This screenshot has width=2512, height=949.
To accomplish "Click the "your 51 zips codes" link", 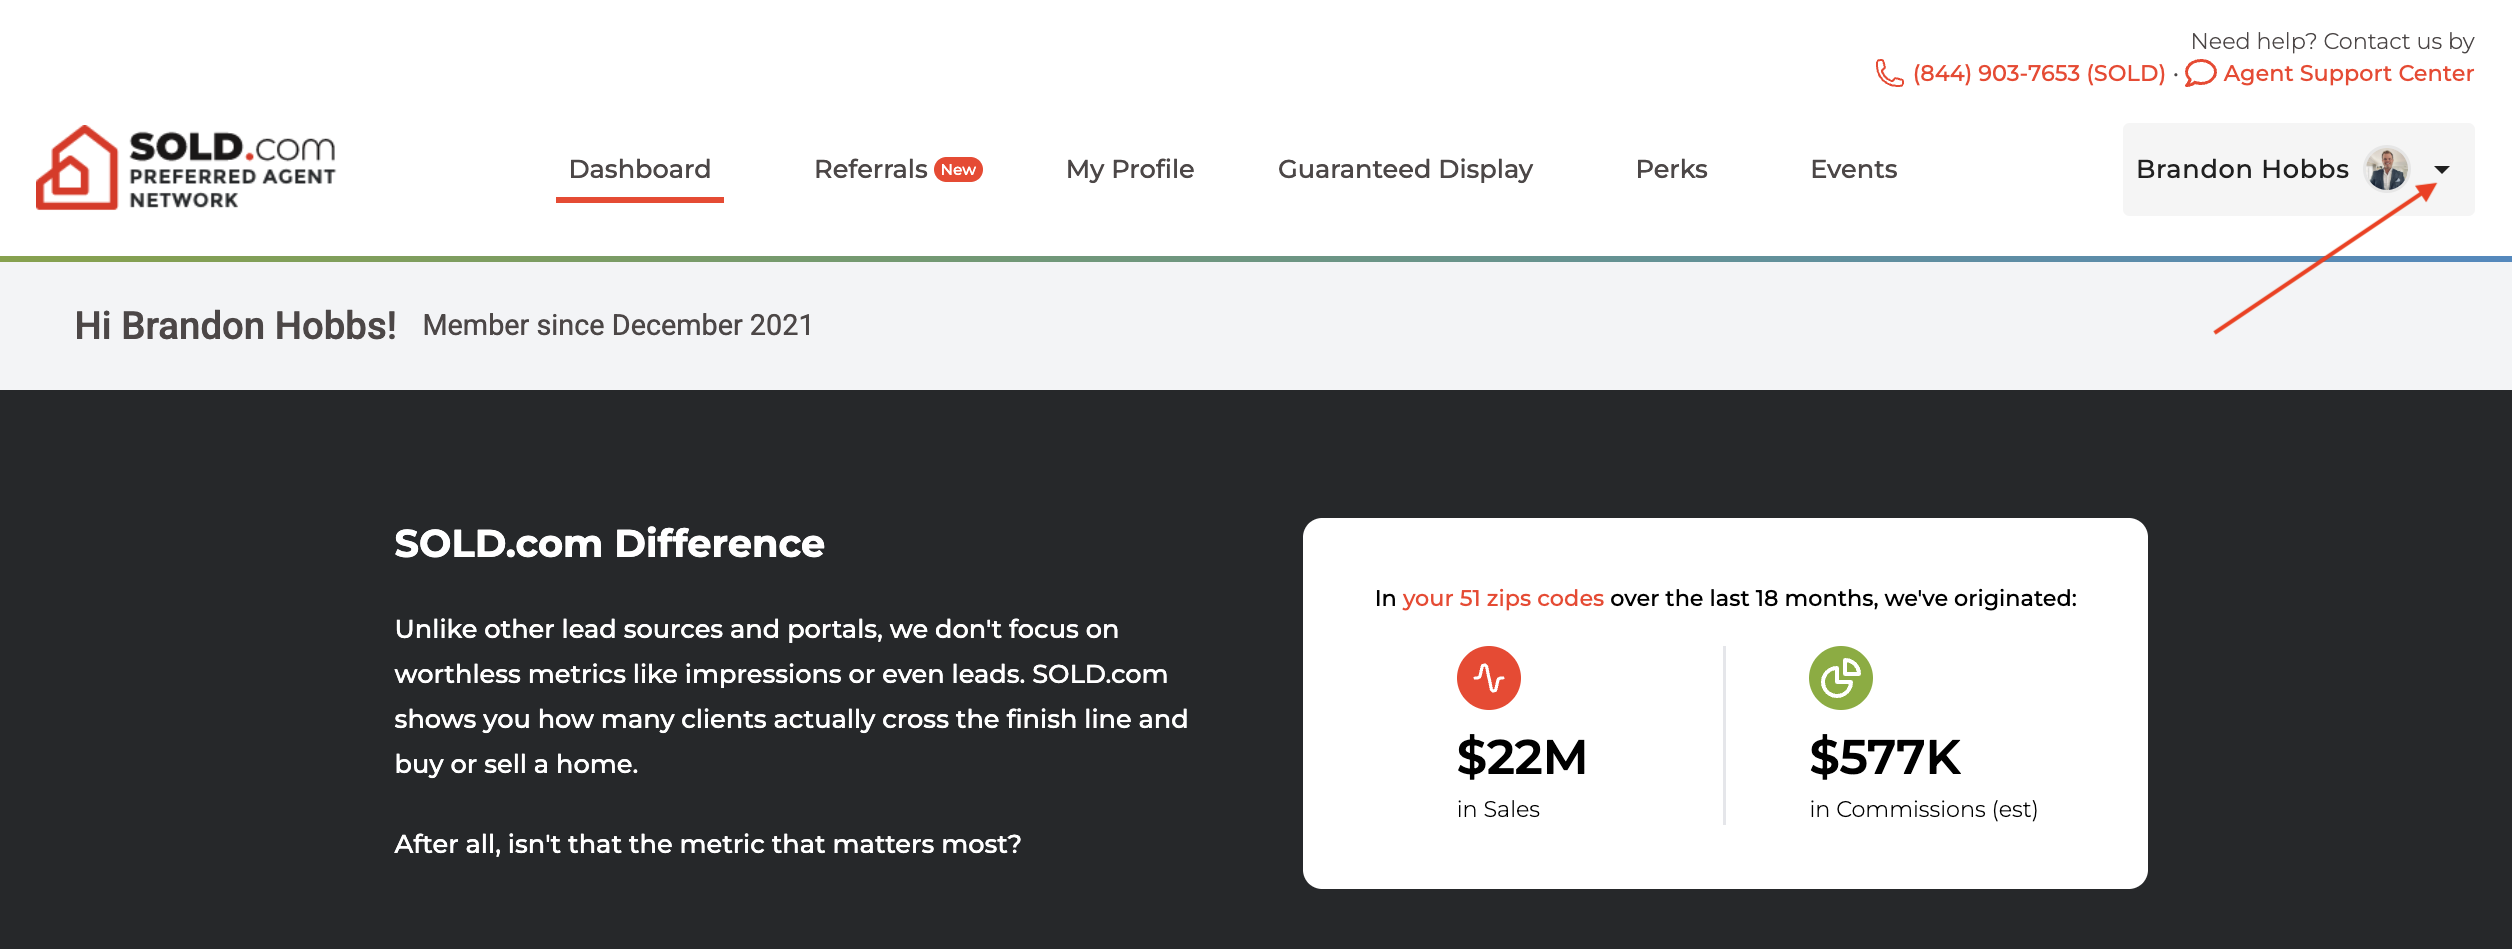I will 1502,598.
